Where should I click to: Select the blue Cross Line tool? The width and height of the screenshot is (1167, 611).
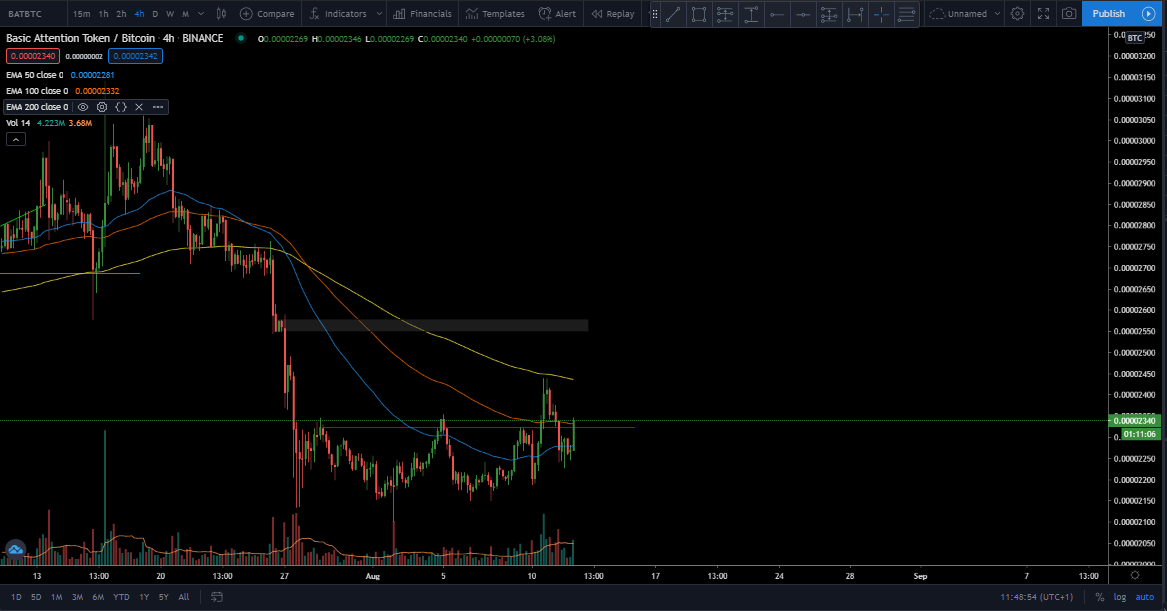[x=881, y=13]
